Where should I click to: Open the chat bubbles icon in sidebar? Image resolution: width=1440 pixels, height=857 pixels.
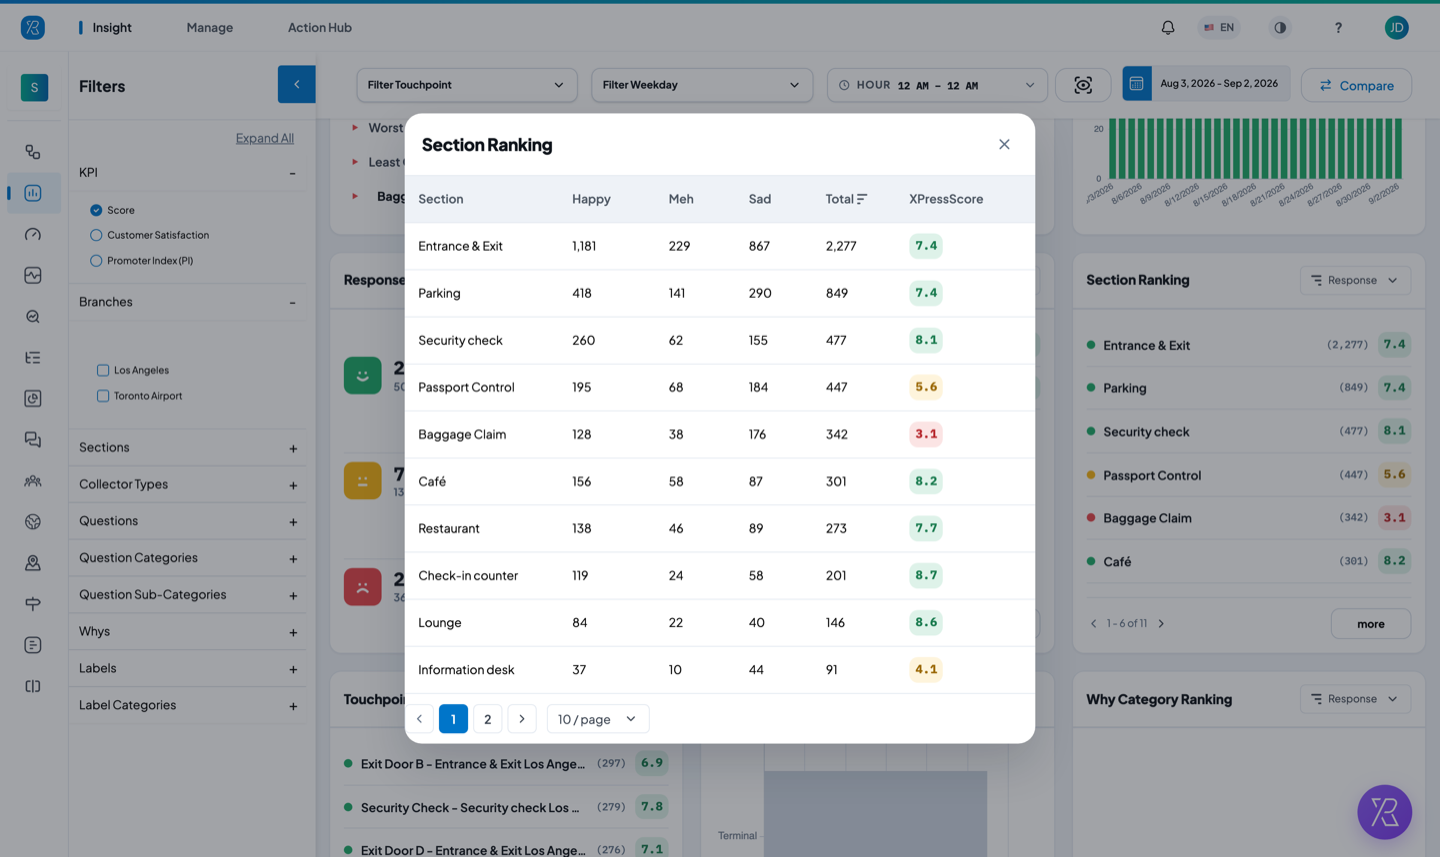tap(33, 439)
